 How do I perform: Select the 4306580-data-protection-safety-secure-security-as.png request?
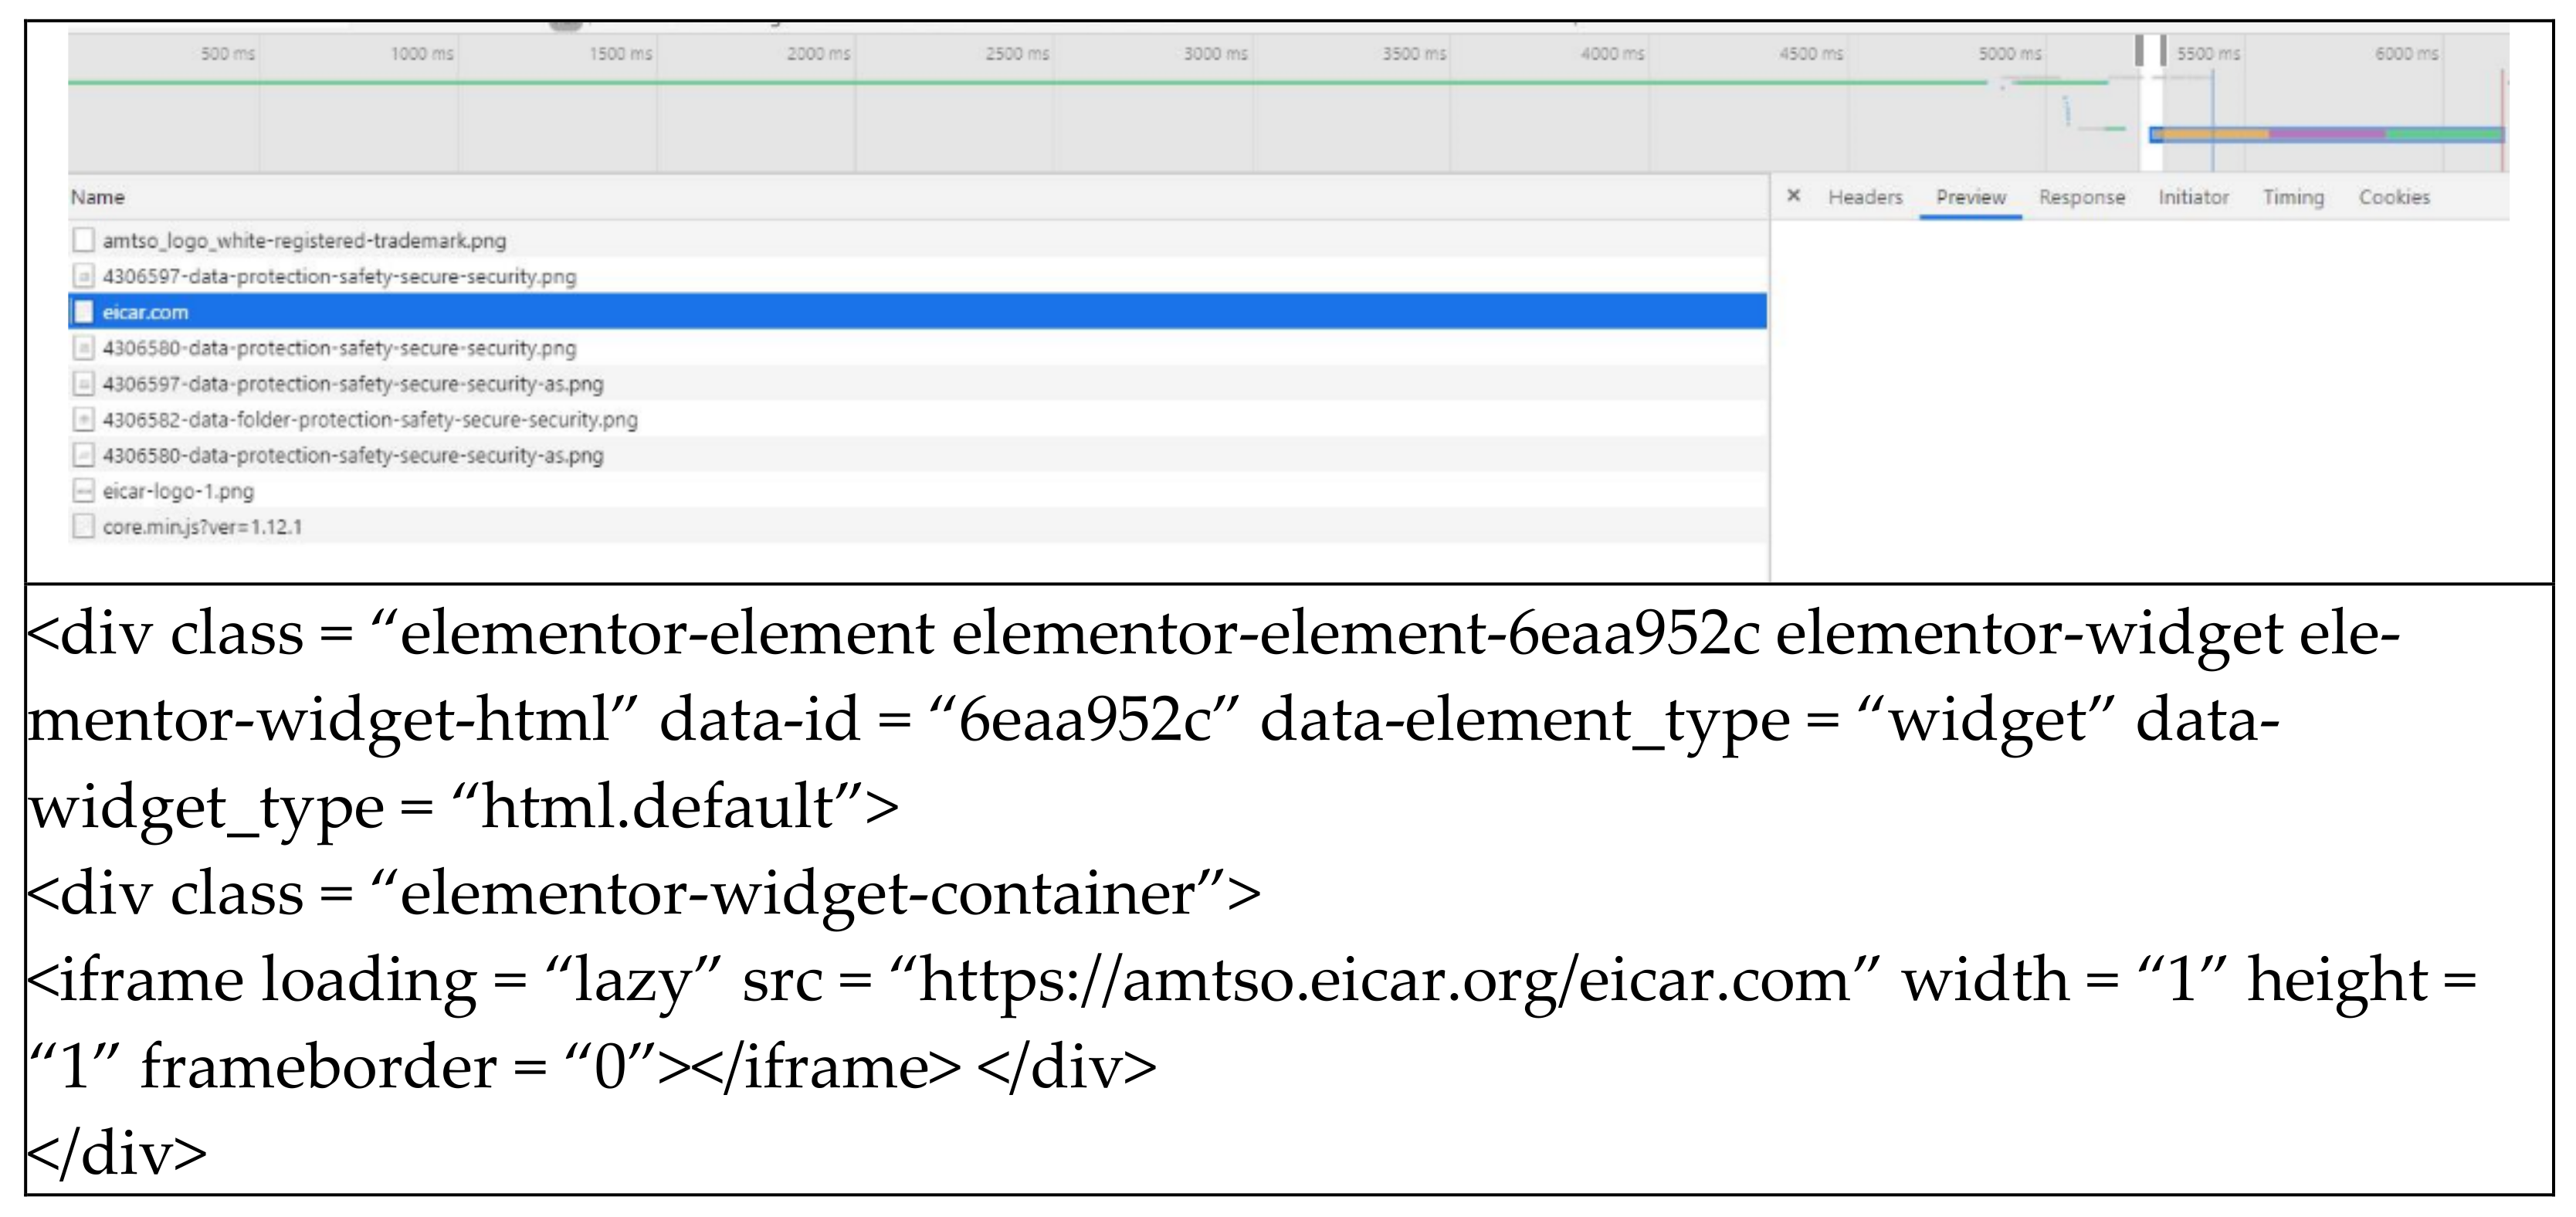coord(353,456)
